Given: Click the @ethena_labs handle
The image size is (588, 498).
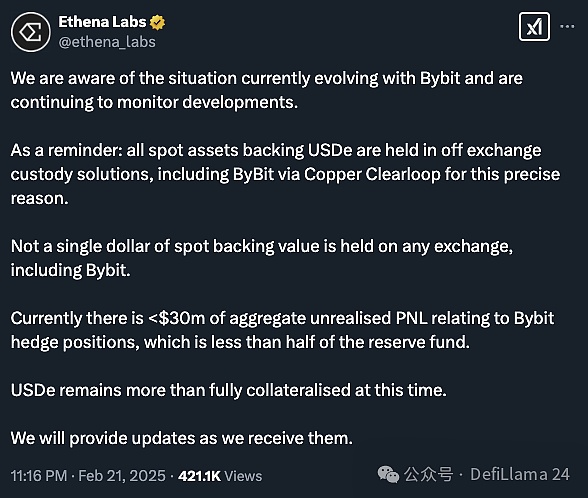Looking at the screenshot, I should pyautogui.click(x=107, y=42).
